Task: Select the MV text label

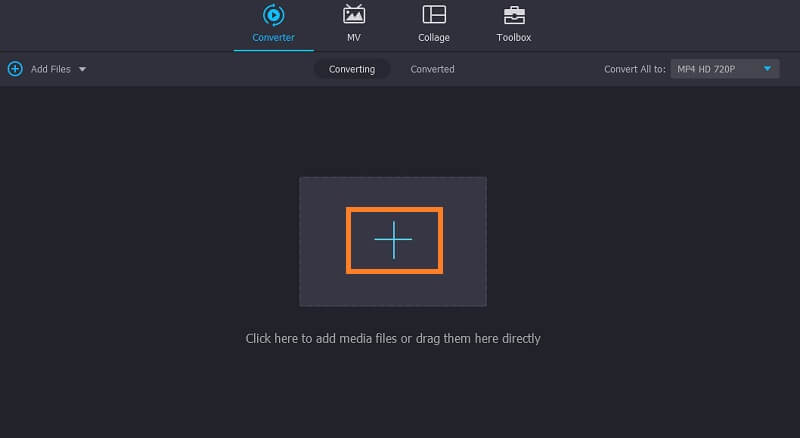Action: (353, 38)
